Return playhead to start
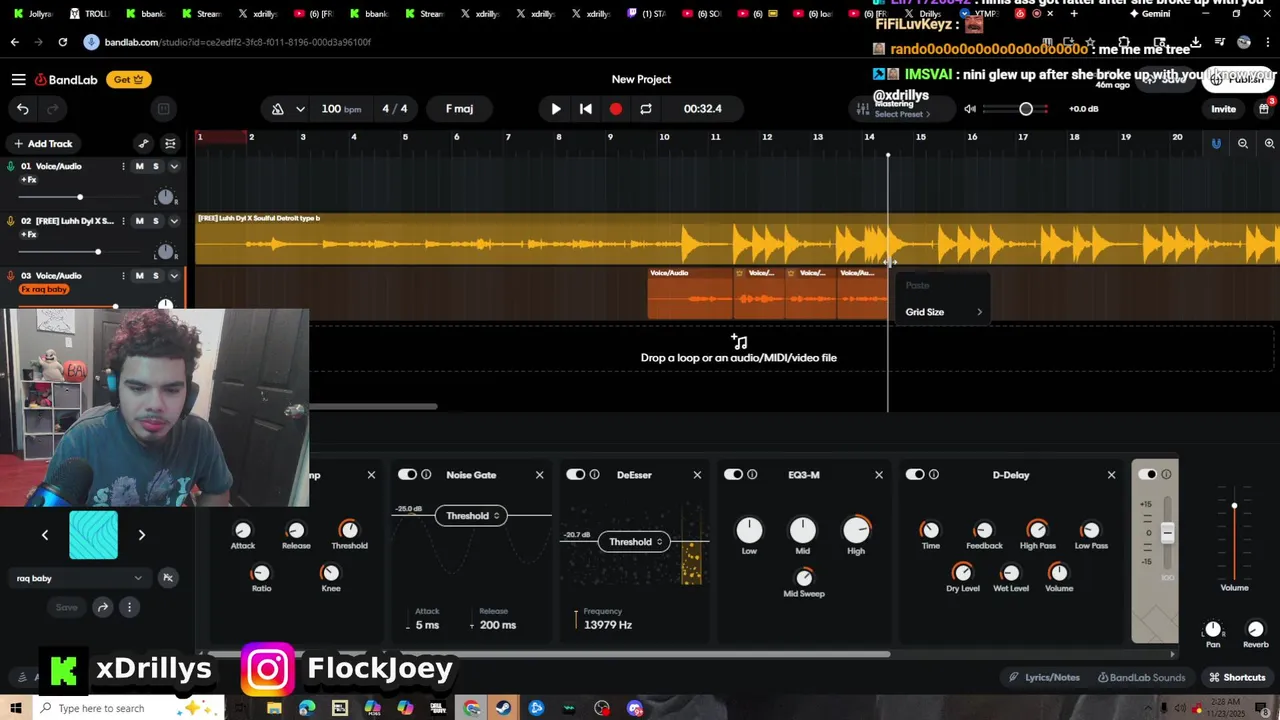Viewport: 1280px width, 720px height. (x=586, y=109)
